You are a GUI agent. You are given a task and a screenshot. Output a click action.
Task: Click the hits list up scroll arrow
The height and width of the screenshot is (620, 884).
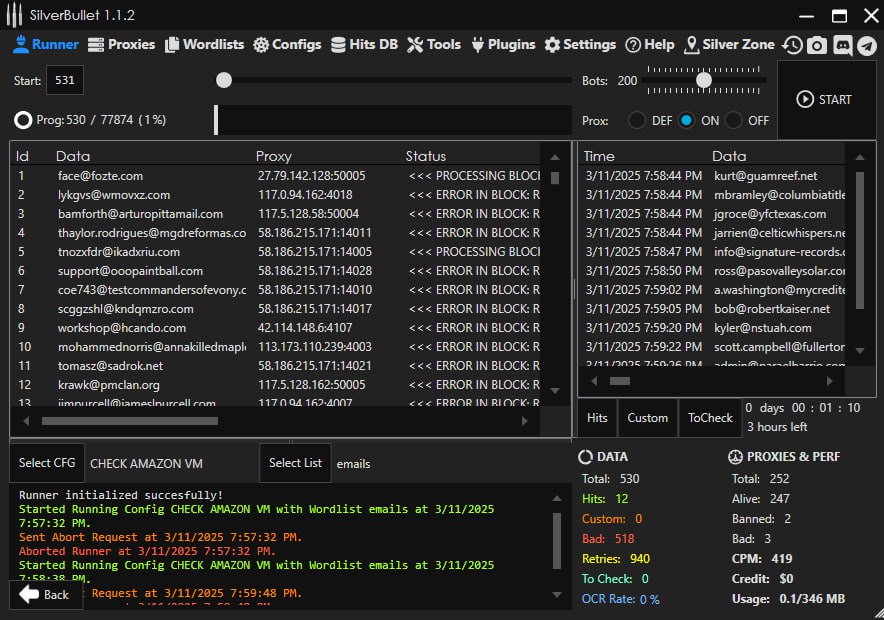coord(860,157)
